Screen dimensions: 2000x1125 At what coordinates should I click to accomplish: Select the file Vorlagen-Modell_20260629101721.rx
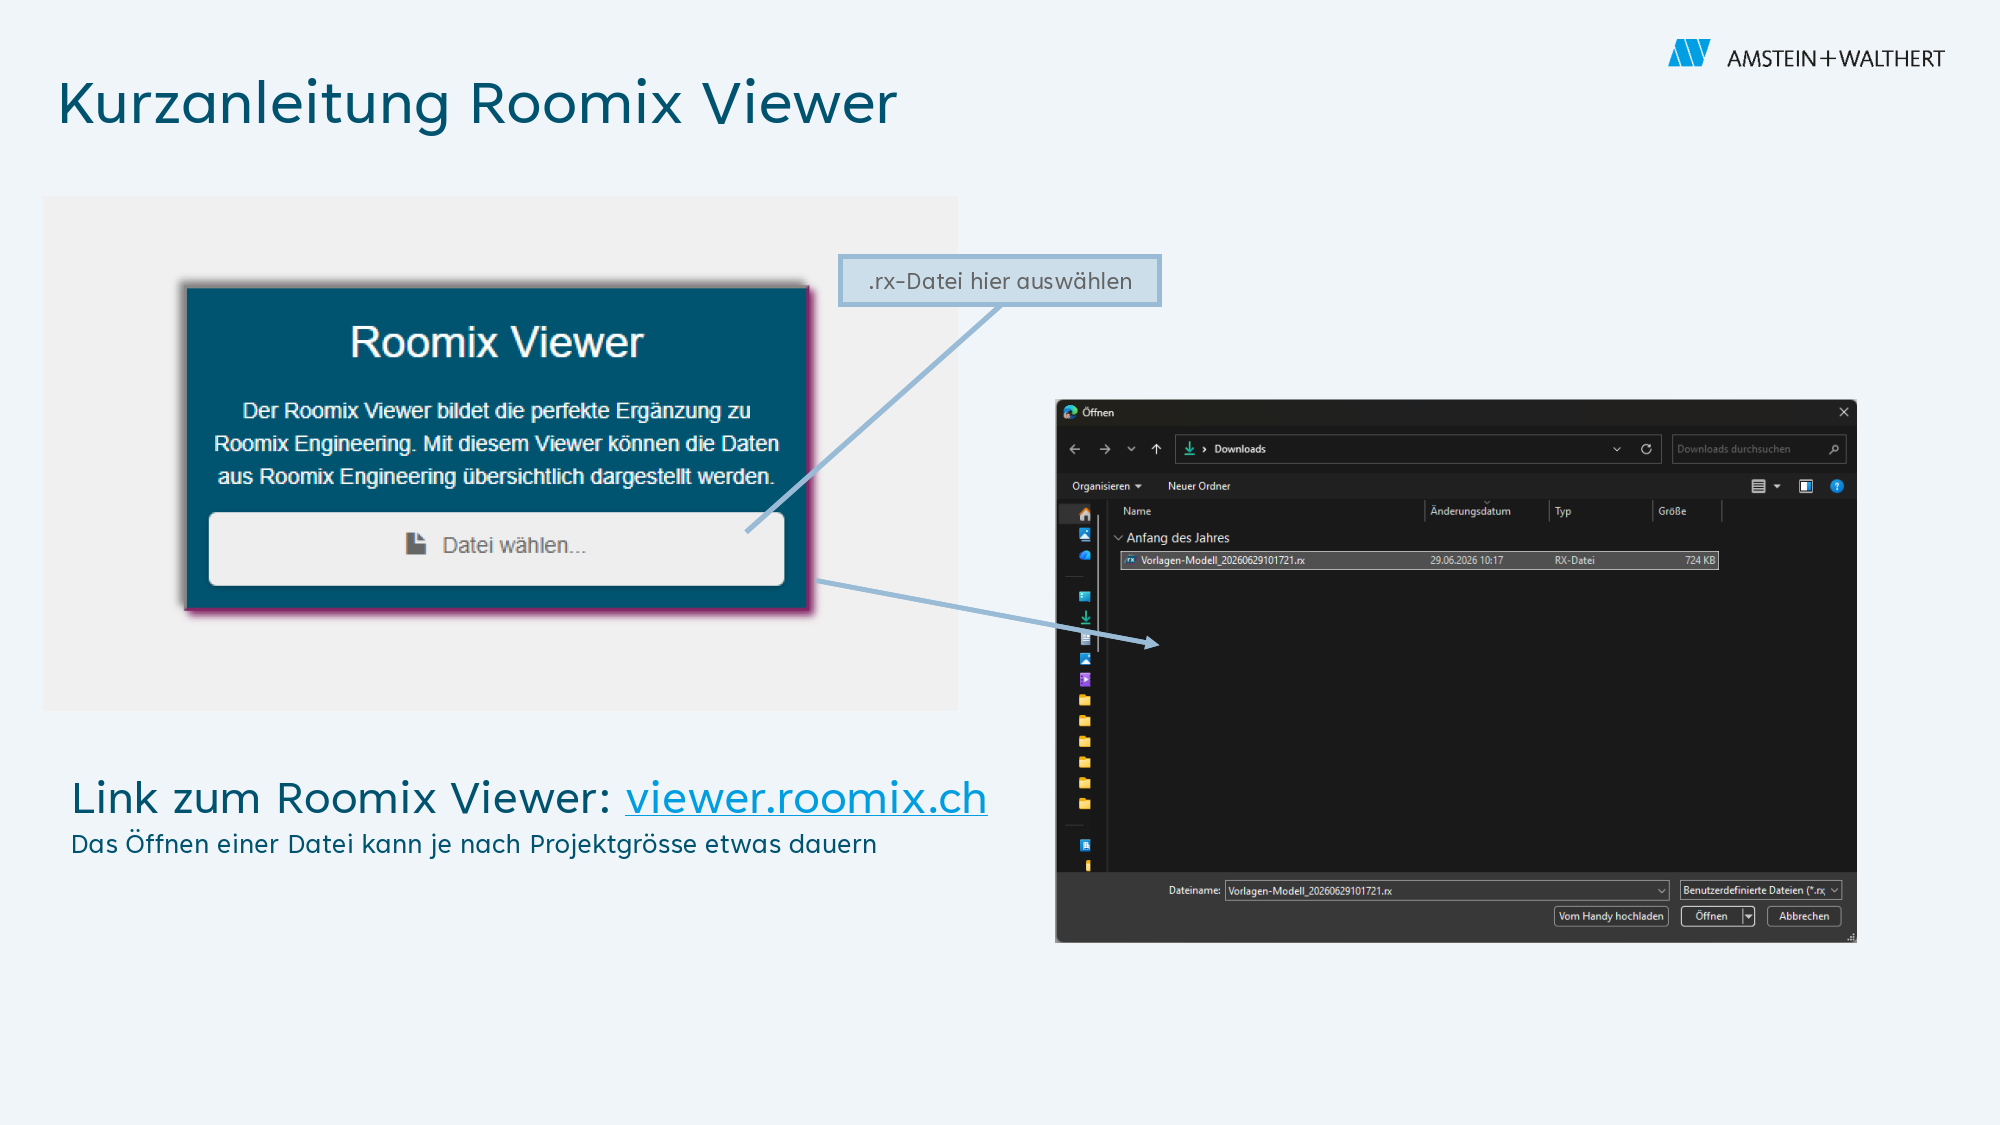[1419, 560]
